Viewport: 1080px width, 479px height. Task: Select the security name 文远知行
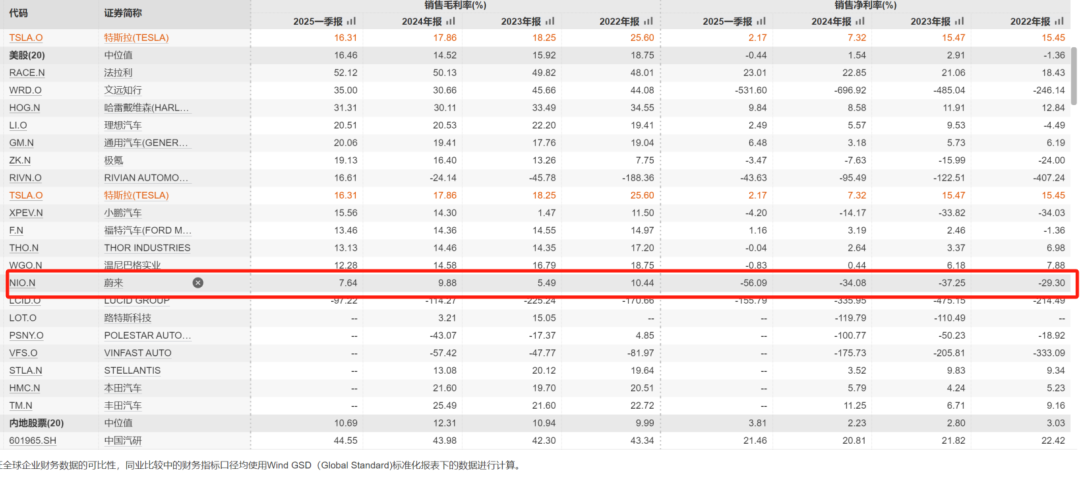[x=123, y=90]
